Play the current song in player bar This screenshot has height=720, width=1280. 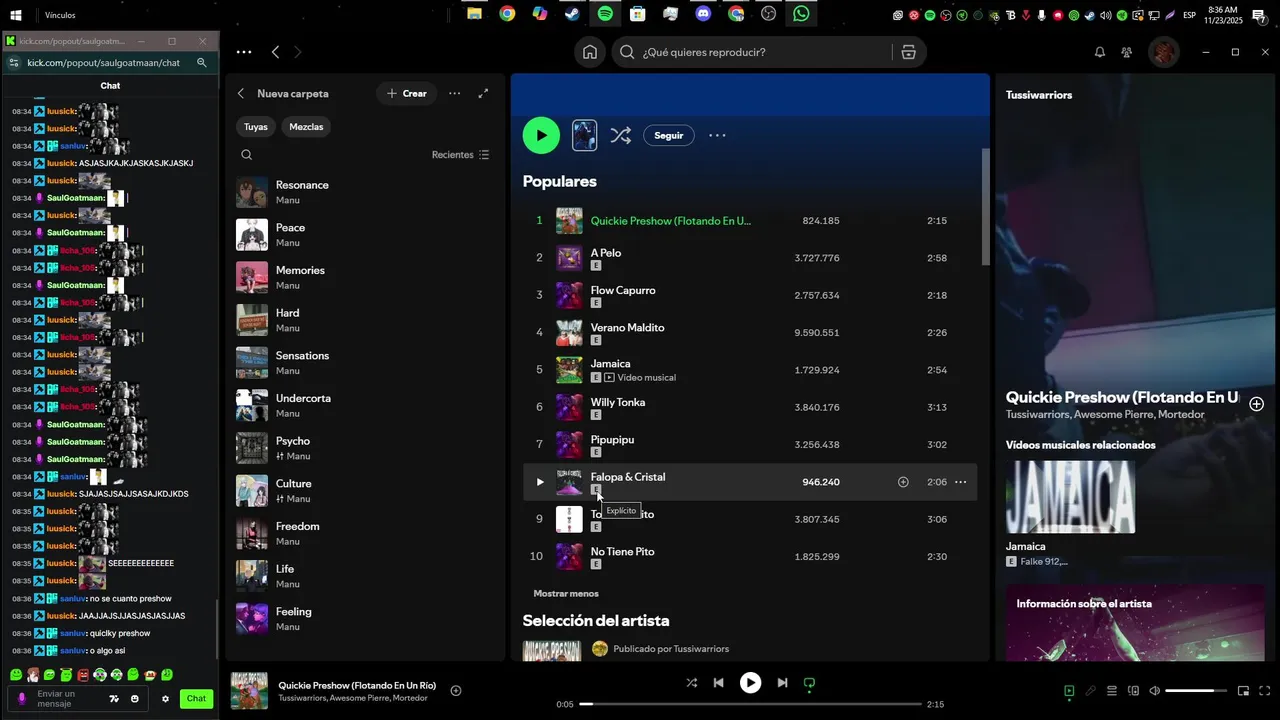[750, 683]
